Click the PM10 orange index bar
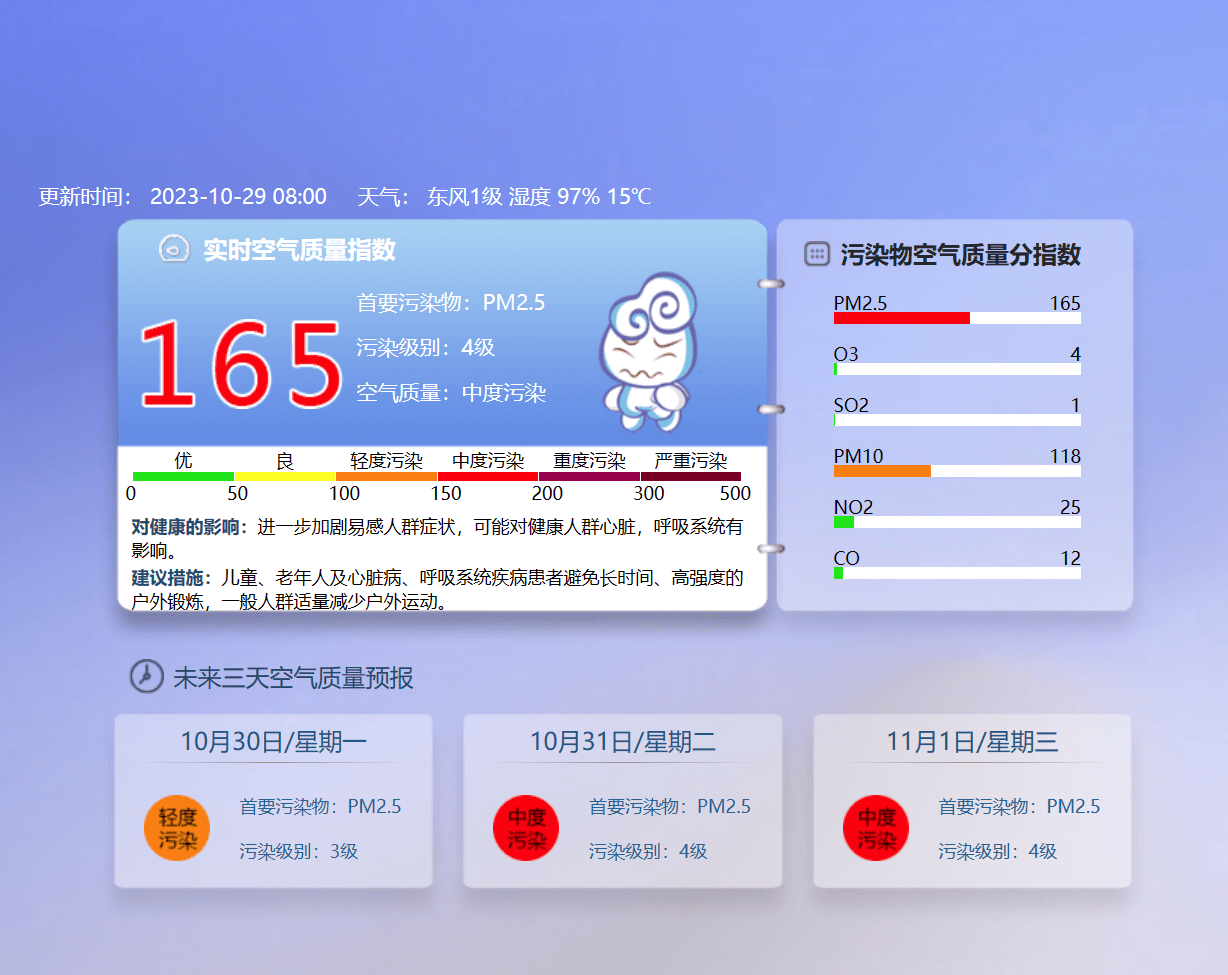The height and width of the screenshot is (975, 1228). [882, 471]
